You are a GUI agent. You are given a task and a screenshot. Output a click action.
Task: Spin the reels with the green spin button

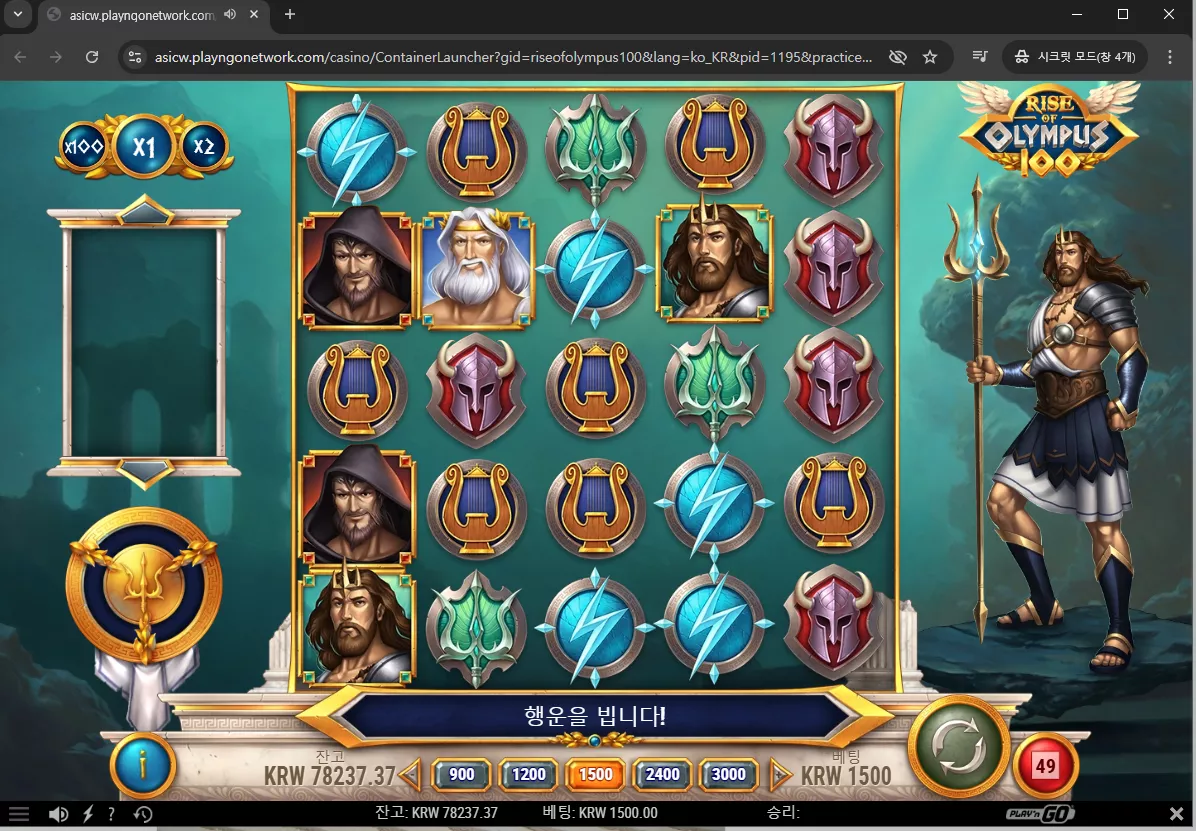[959, 747]
